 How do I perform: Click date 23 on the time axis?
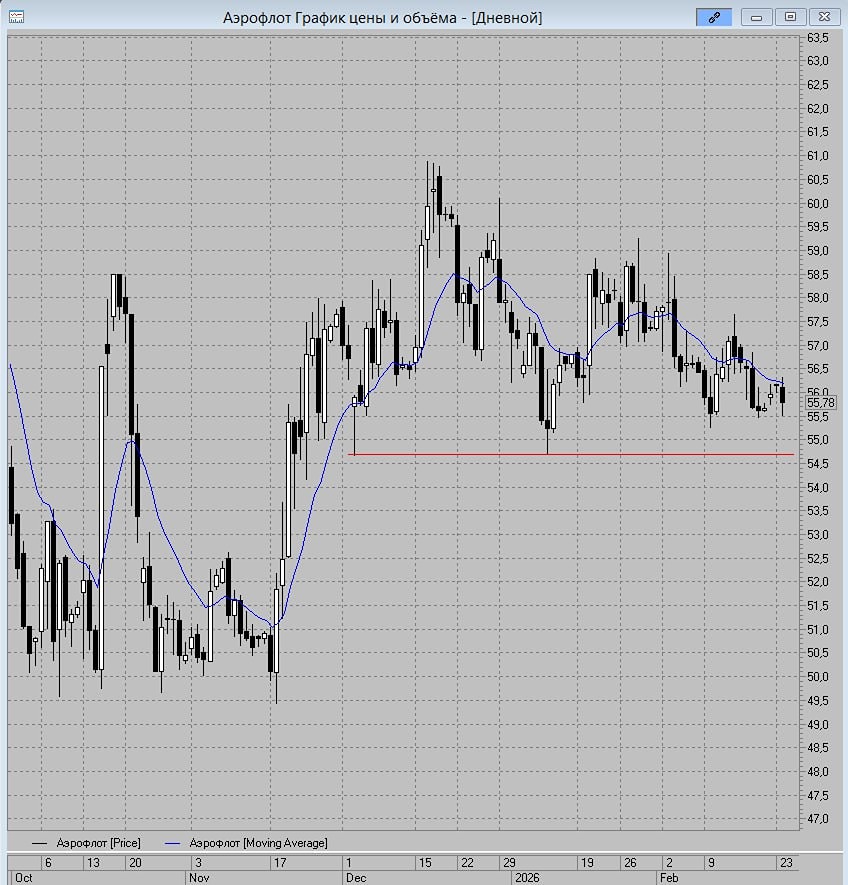tap(786, 862)
